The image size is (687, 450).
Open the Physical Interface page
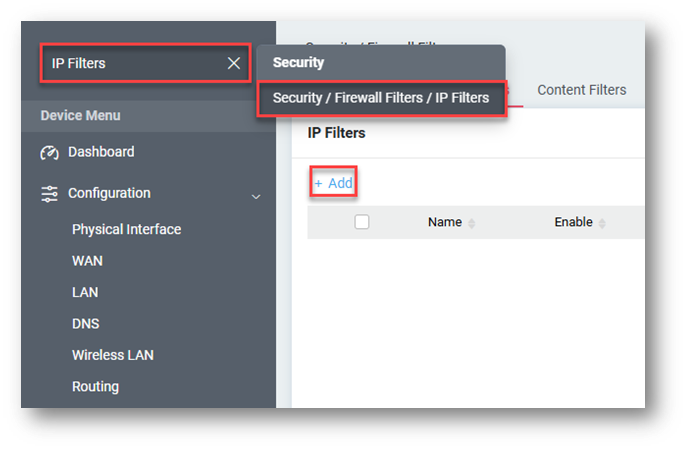click(126, 229)
